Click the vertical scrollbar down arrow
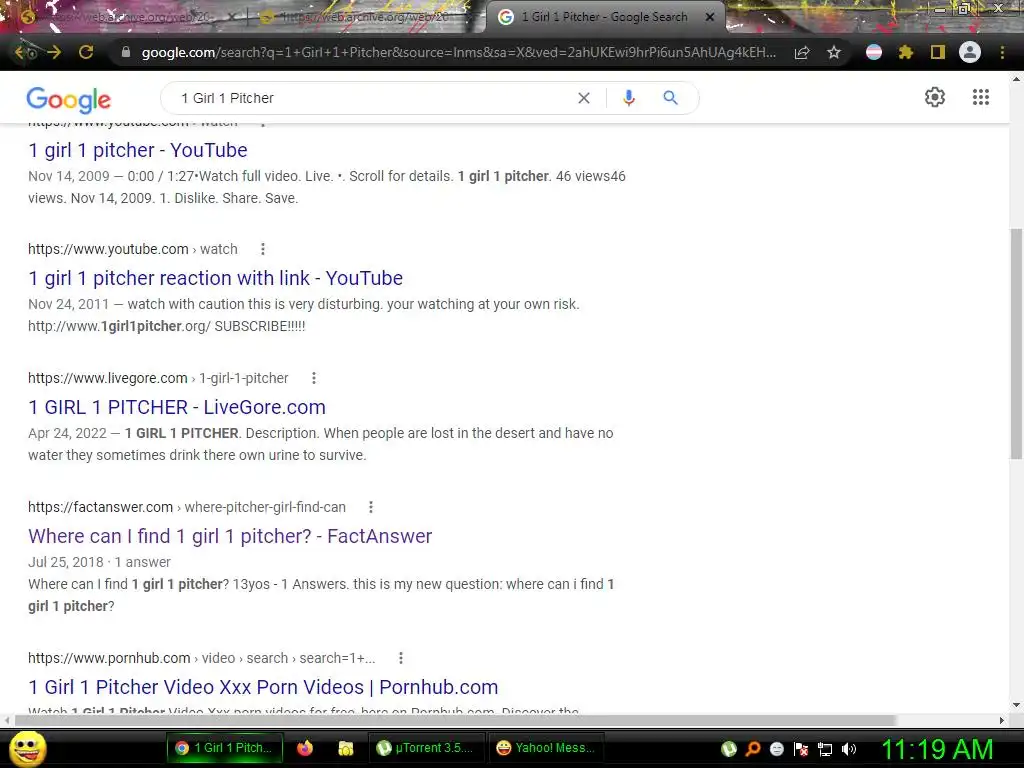This screenshot has height=768, width=1024. click(x=1016, y=705)
